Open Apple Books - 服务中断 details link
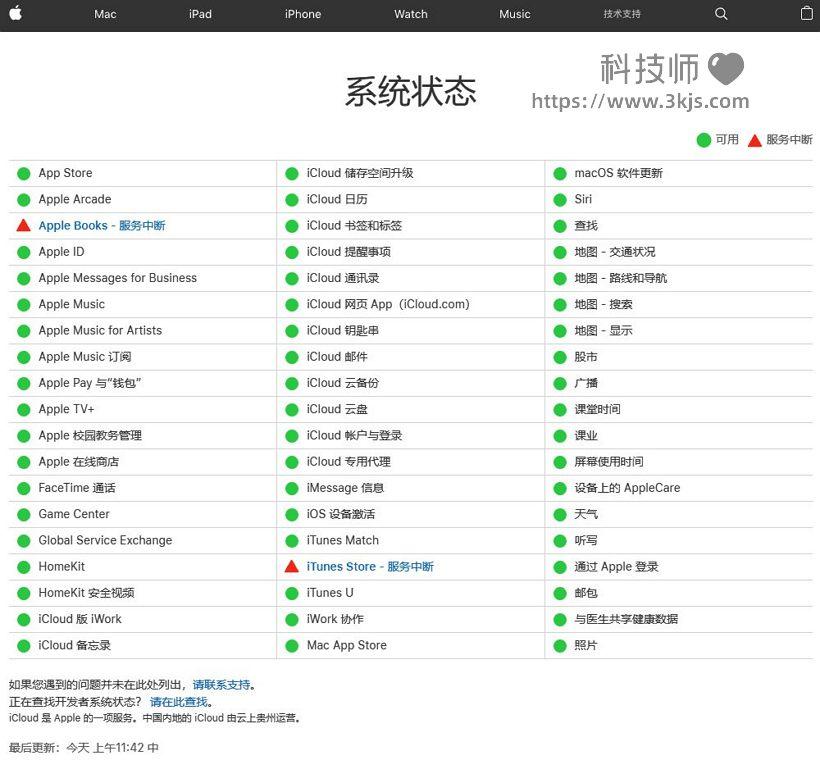The height and width of the screenshot is (760, 820). point(102,225)
